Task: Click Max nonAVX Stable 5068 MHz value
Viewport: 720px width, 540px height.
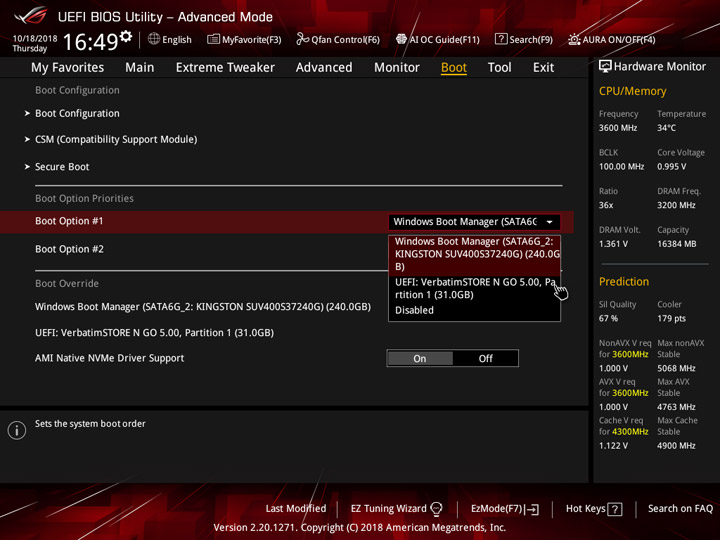Action: tap(676, 368)
